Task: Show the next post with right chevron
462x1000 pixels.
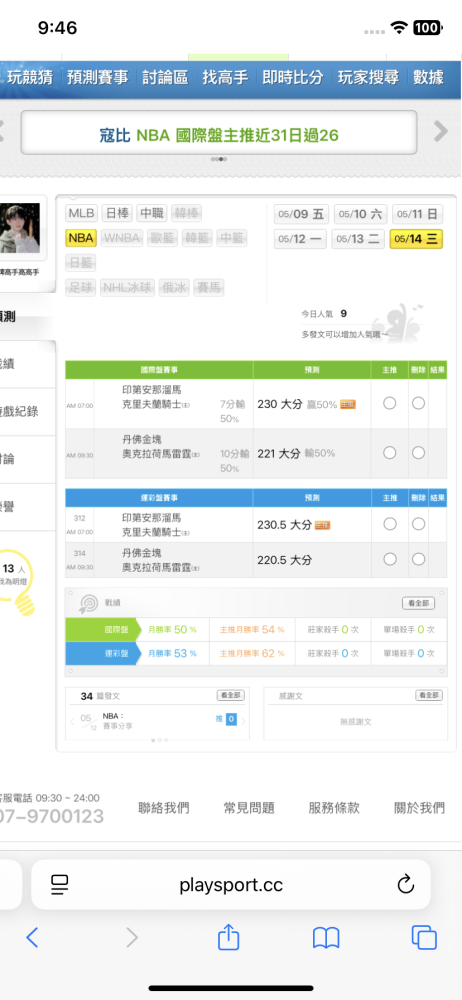Action: coord(243,721)
